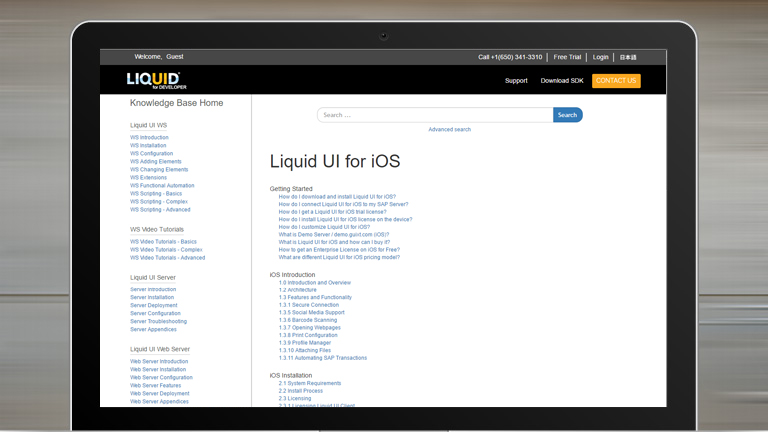The width and height of the screenshot is (768, 432).
Task: Switch to Japanese language link
Action: (x=627, y=57)
